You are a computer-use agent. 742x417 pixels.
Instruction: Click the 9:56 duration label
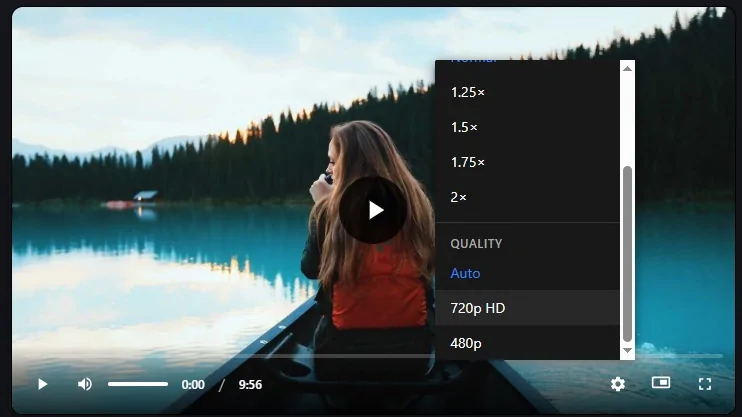coord(250,385)
